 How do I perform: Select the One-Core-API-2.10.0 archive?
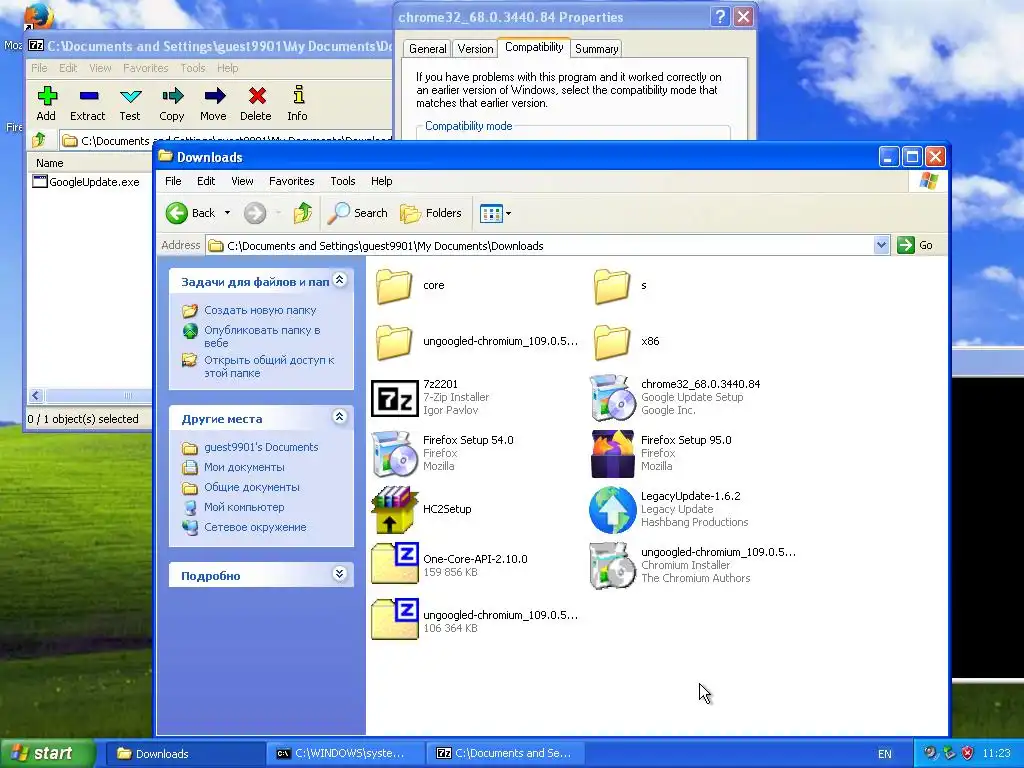[449, 565]
